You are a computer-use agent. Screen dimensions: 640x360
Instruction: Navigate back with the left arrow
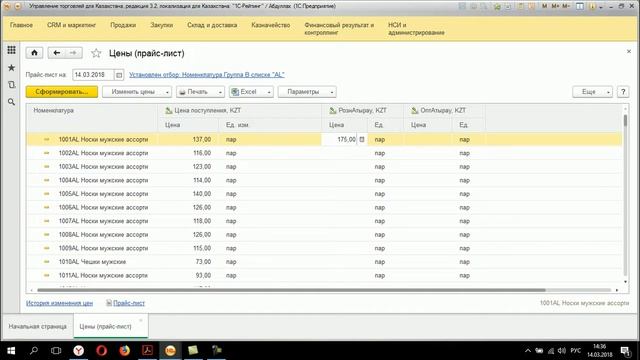click(x=57, y=53)
